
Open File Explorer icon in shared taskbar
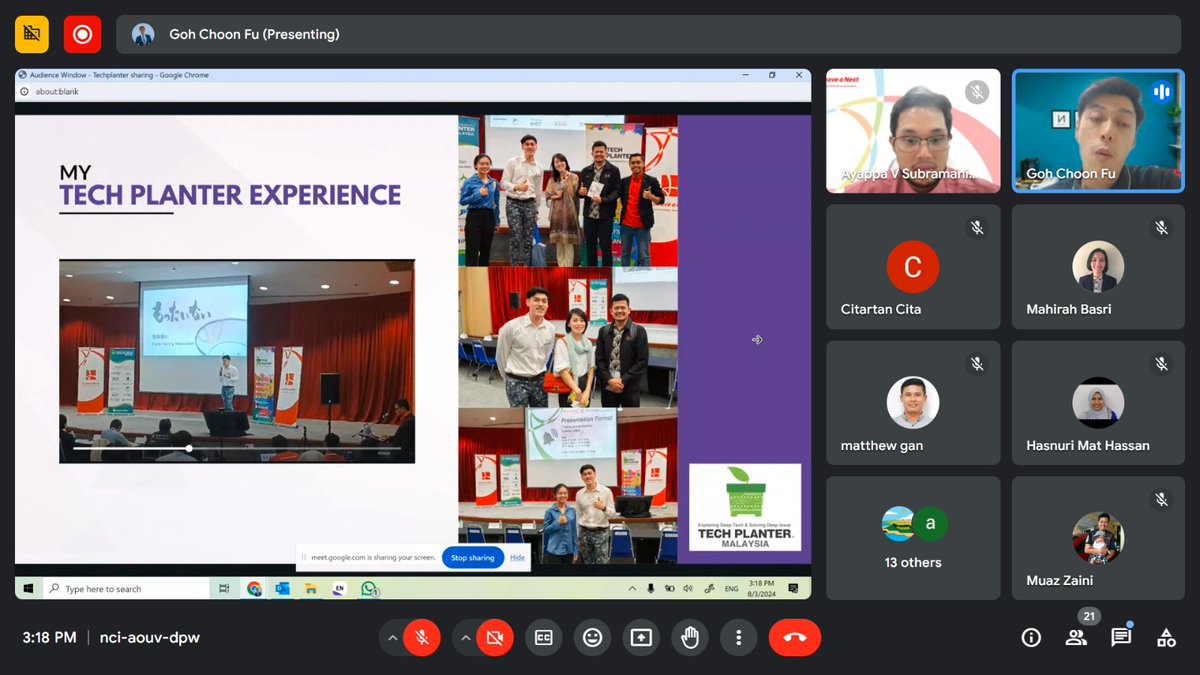coord(311,589)
